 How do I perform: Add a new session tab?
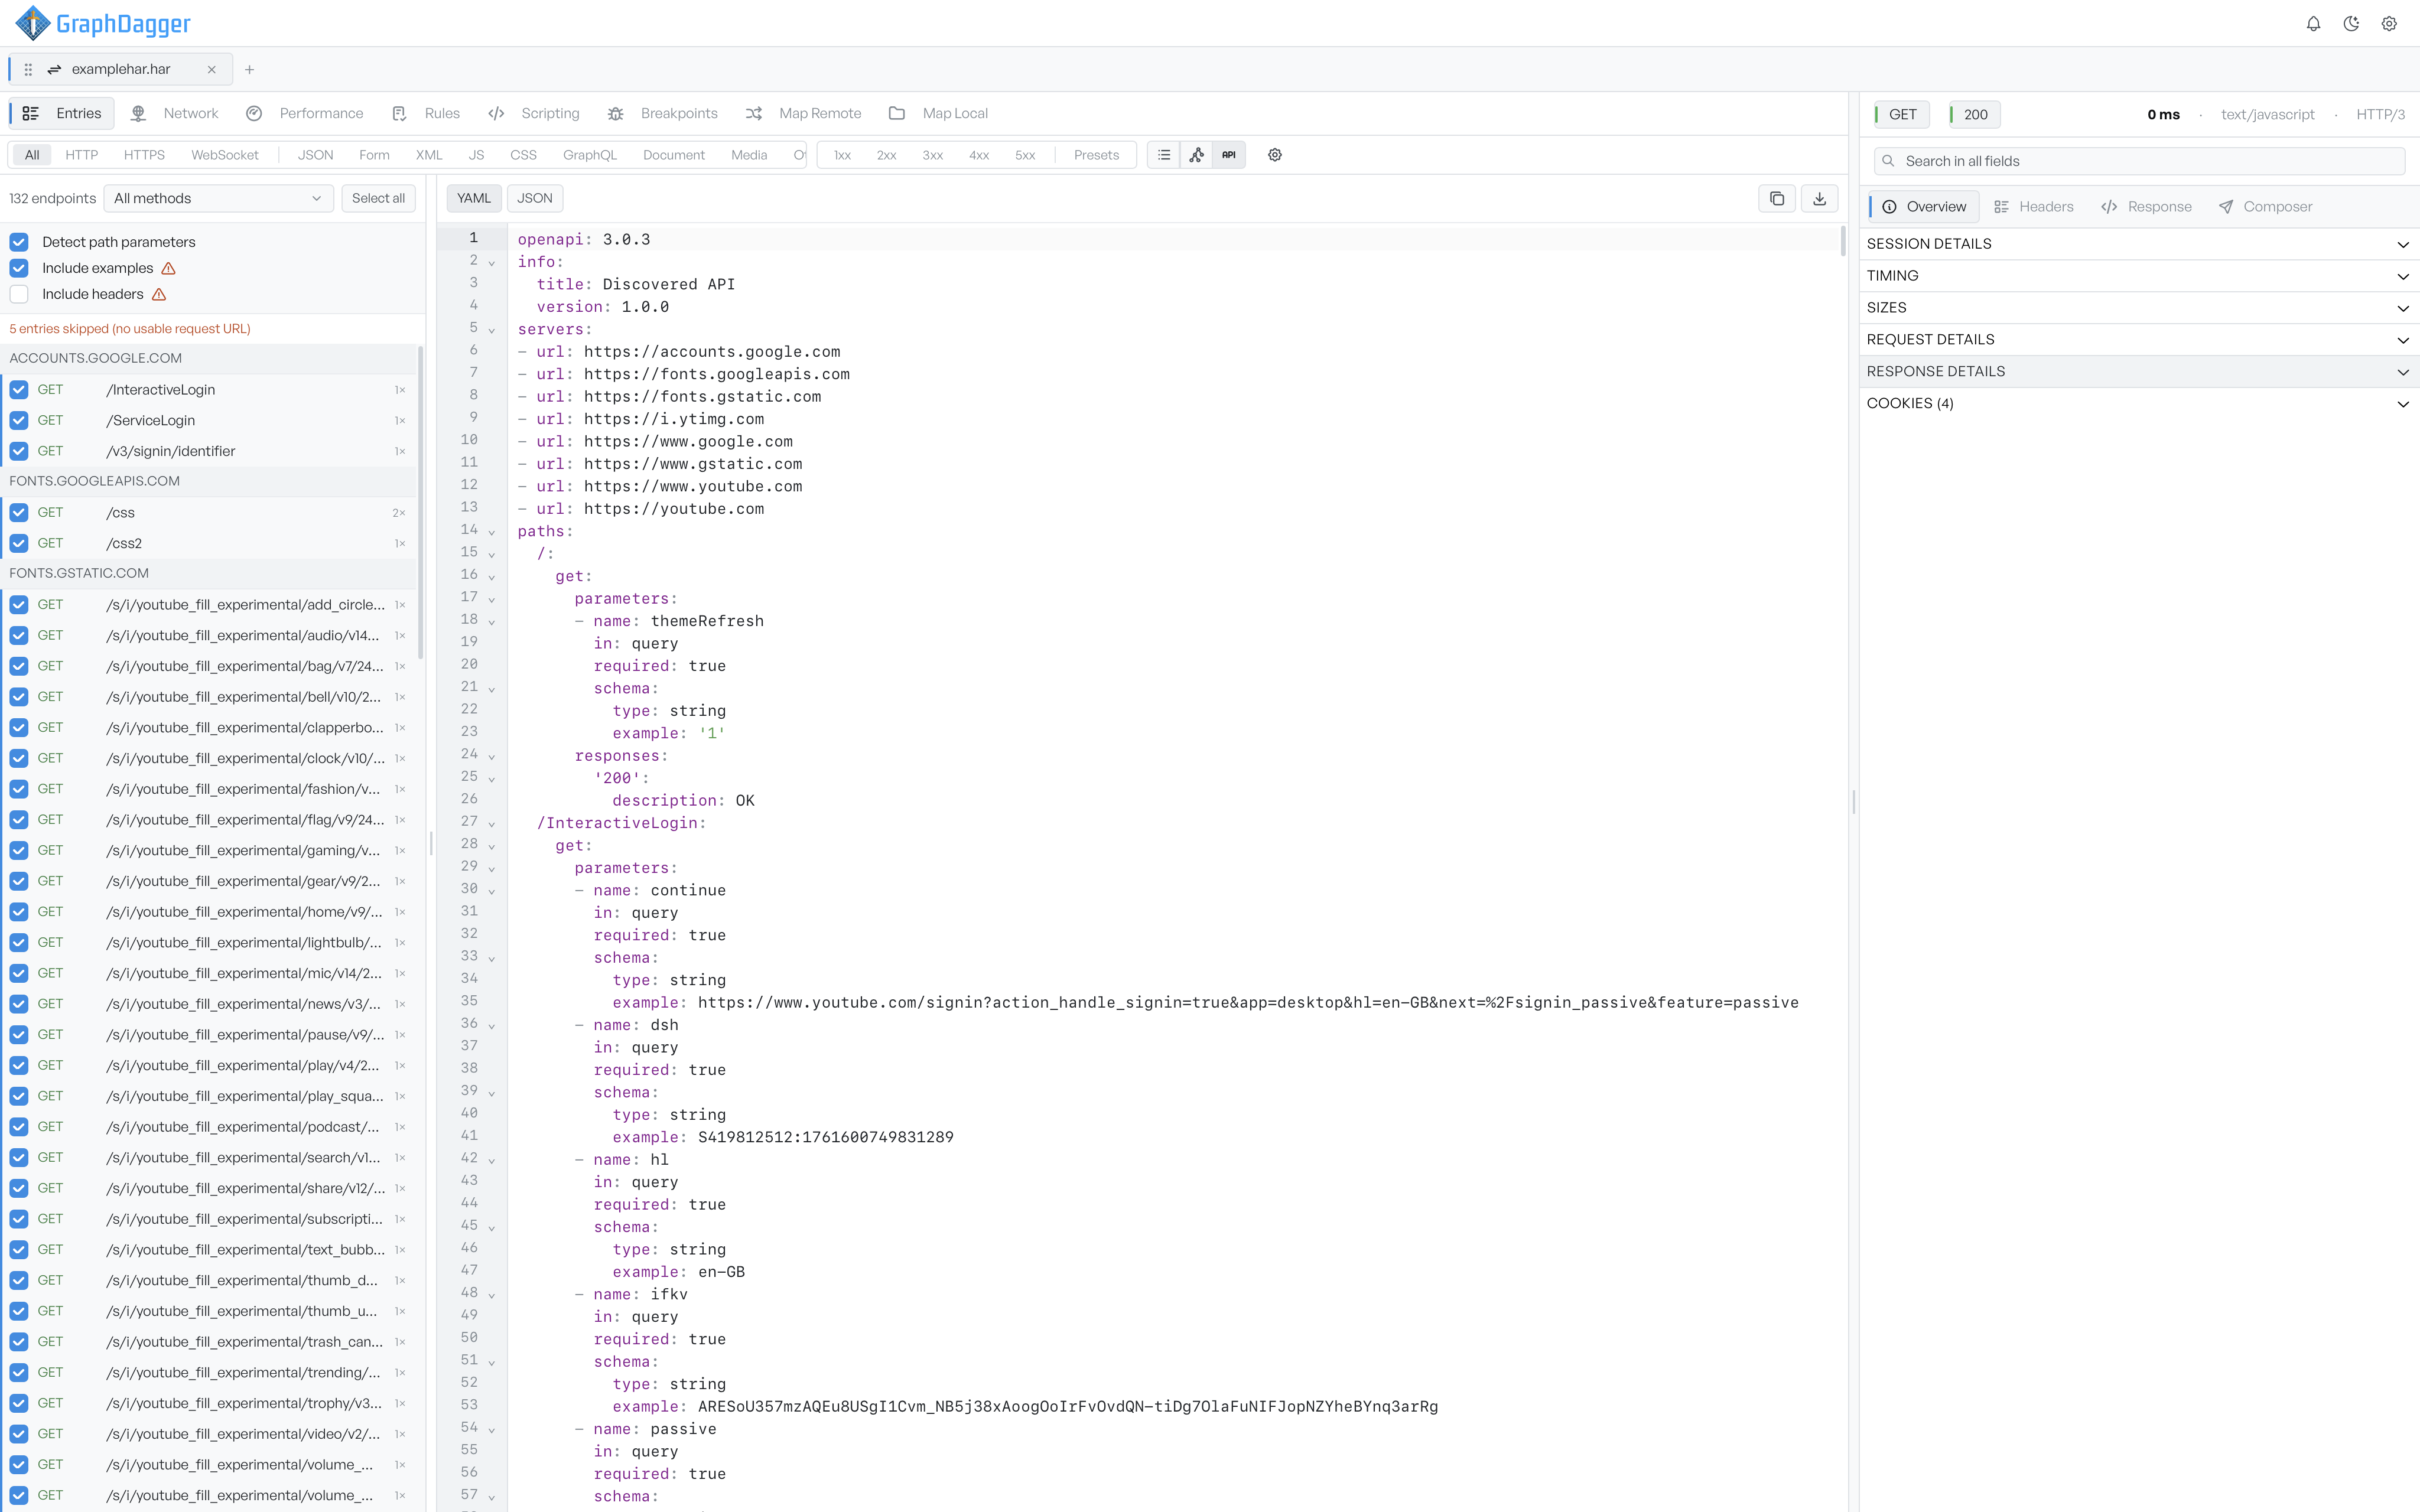pos(250,69)
